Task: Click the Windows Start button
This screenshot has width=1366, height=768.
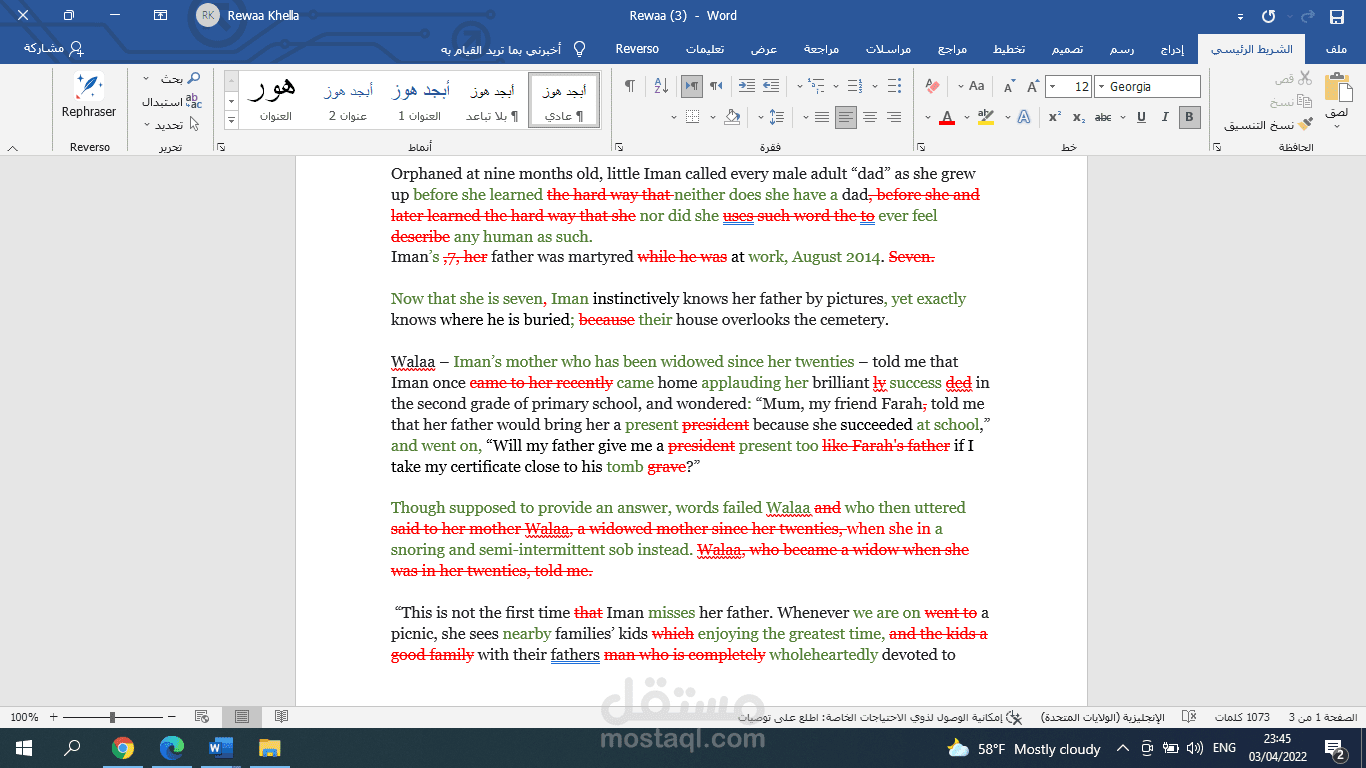Action: tap(23, 748)
